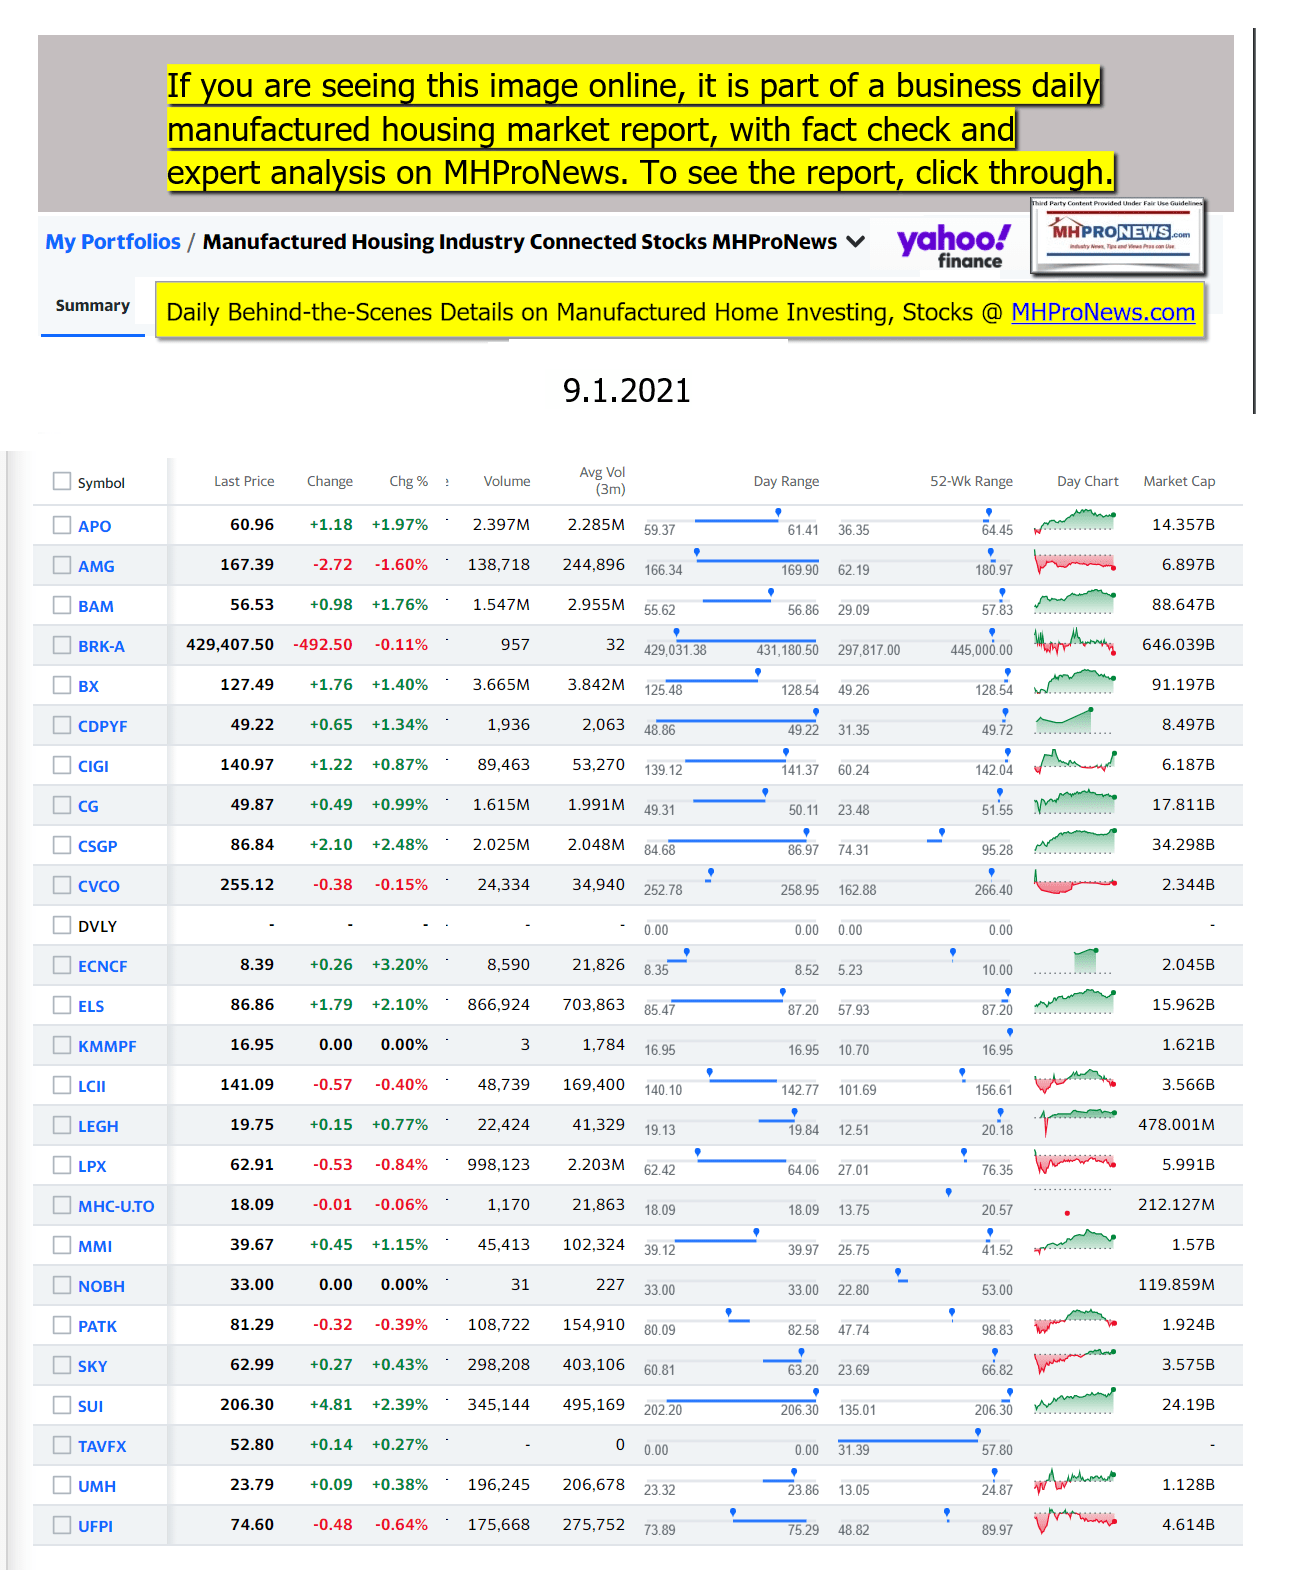The image size is (1315, 1570).
Task: Open the APO day chart thumbnail
Action: [x=1075, y=521]
